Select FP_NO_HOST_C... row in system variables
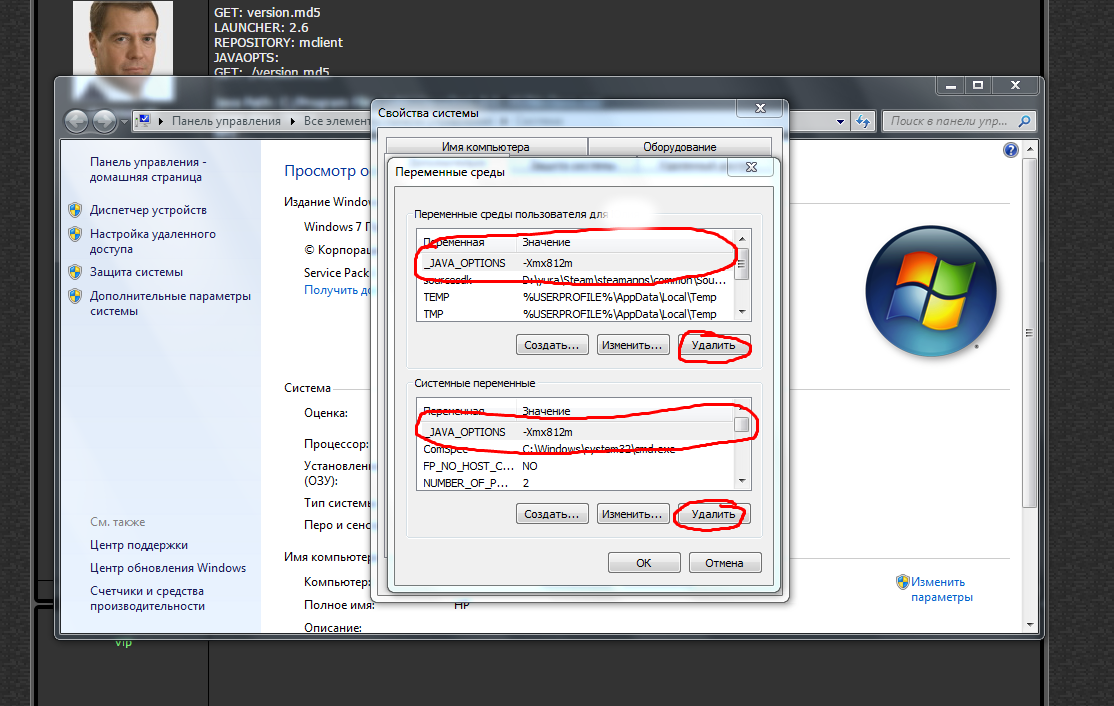The width and height of the screenshot is (1114, 706). coord(575,467)
